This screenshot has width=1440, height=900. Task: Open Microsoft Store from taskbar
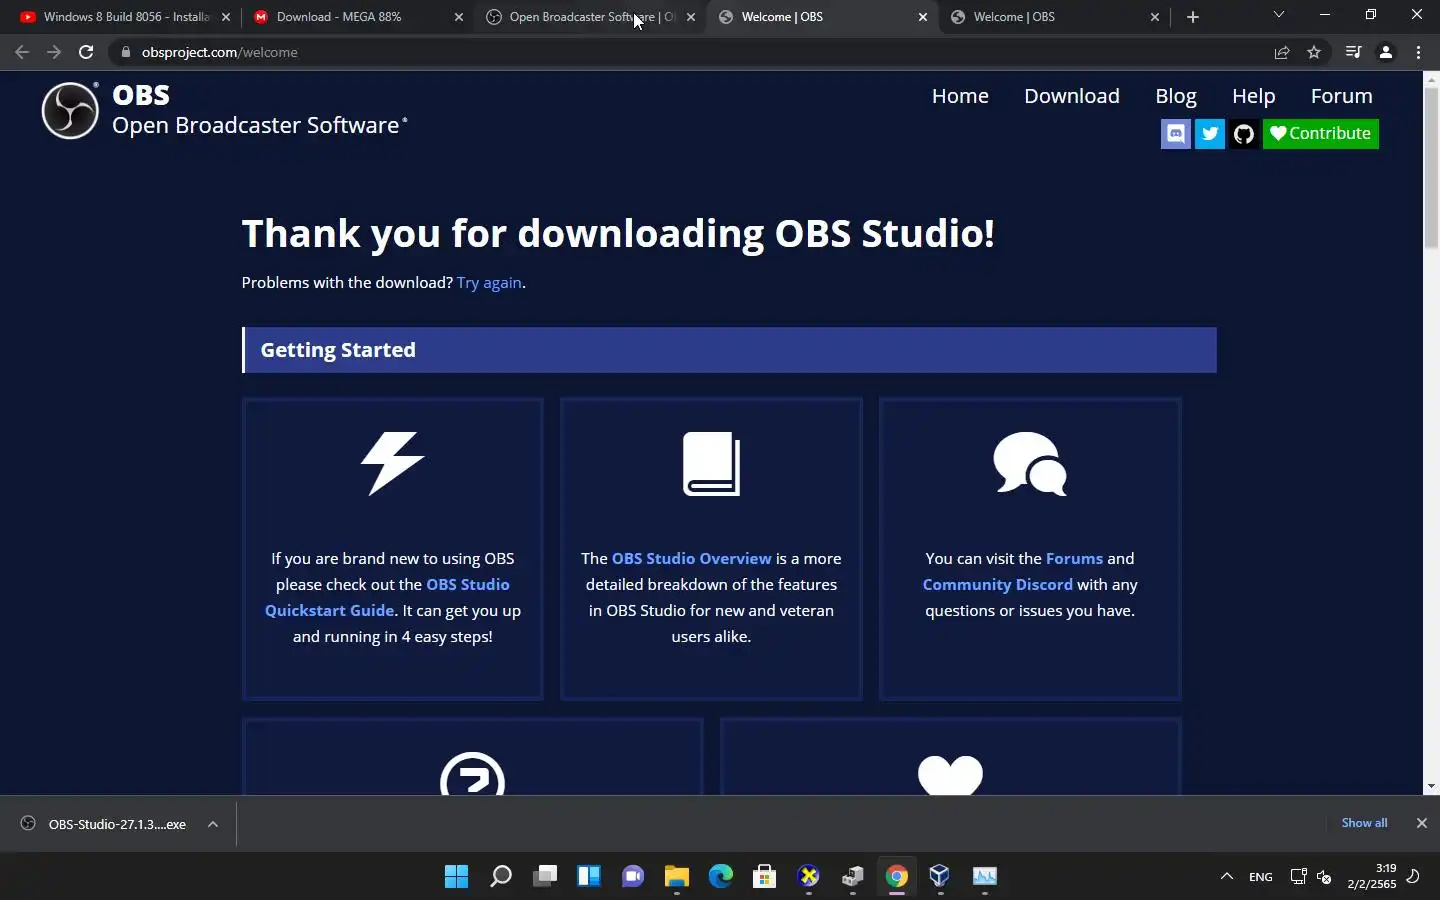[x=765, y=877]
